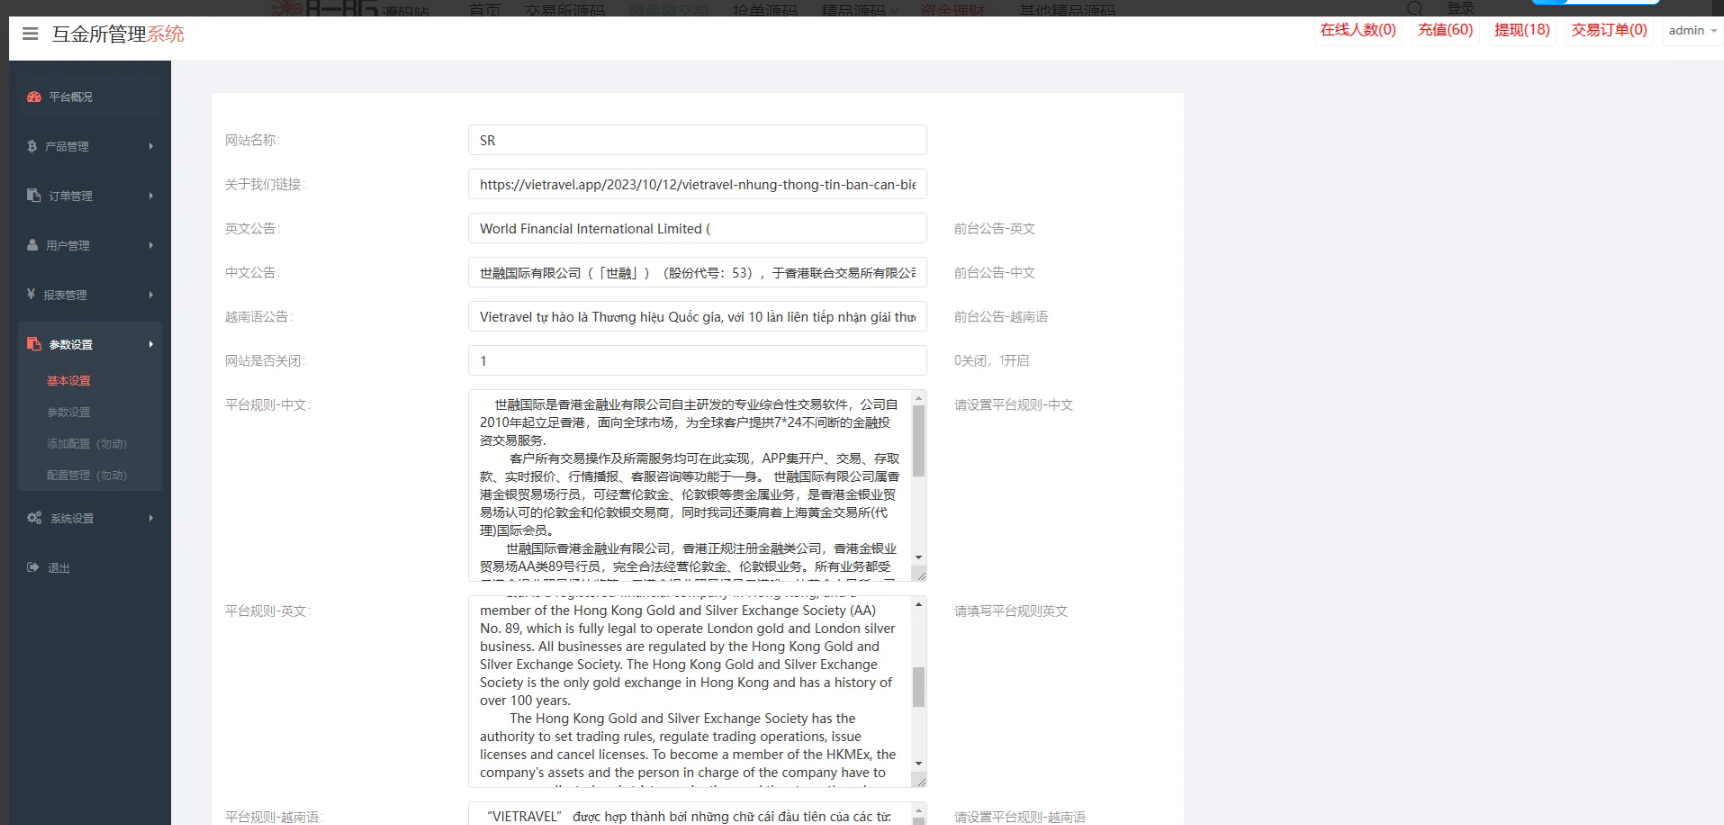
Task: Click the 系统设置 gears icon
Action: click(34, 518)
